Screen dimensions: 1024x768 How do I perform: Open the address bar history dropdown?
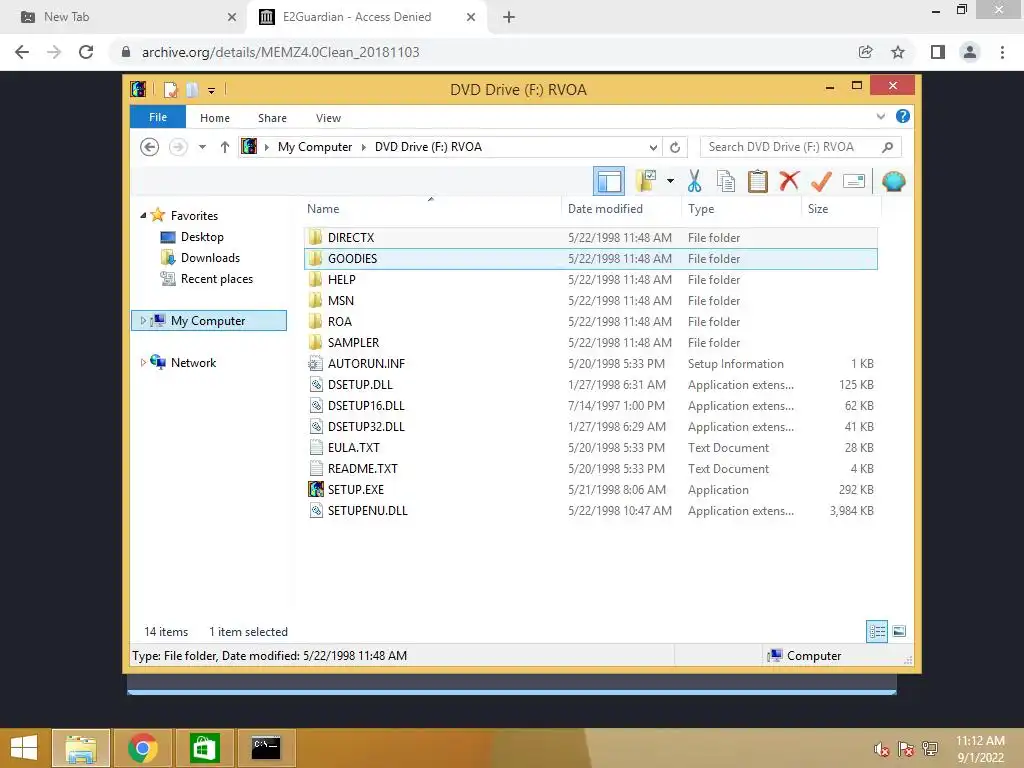tap(653, 148)
